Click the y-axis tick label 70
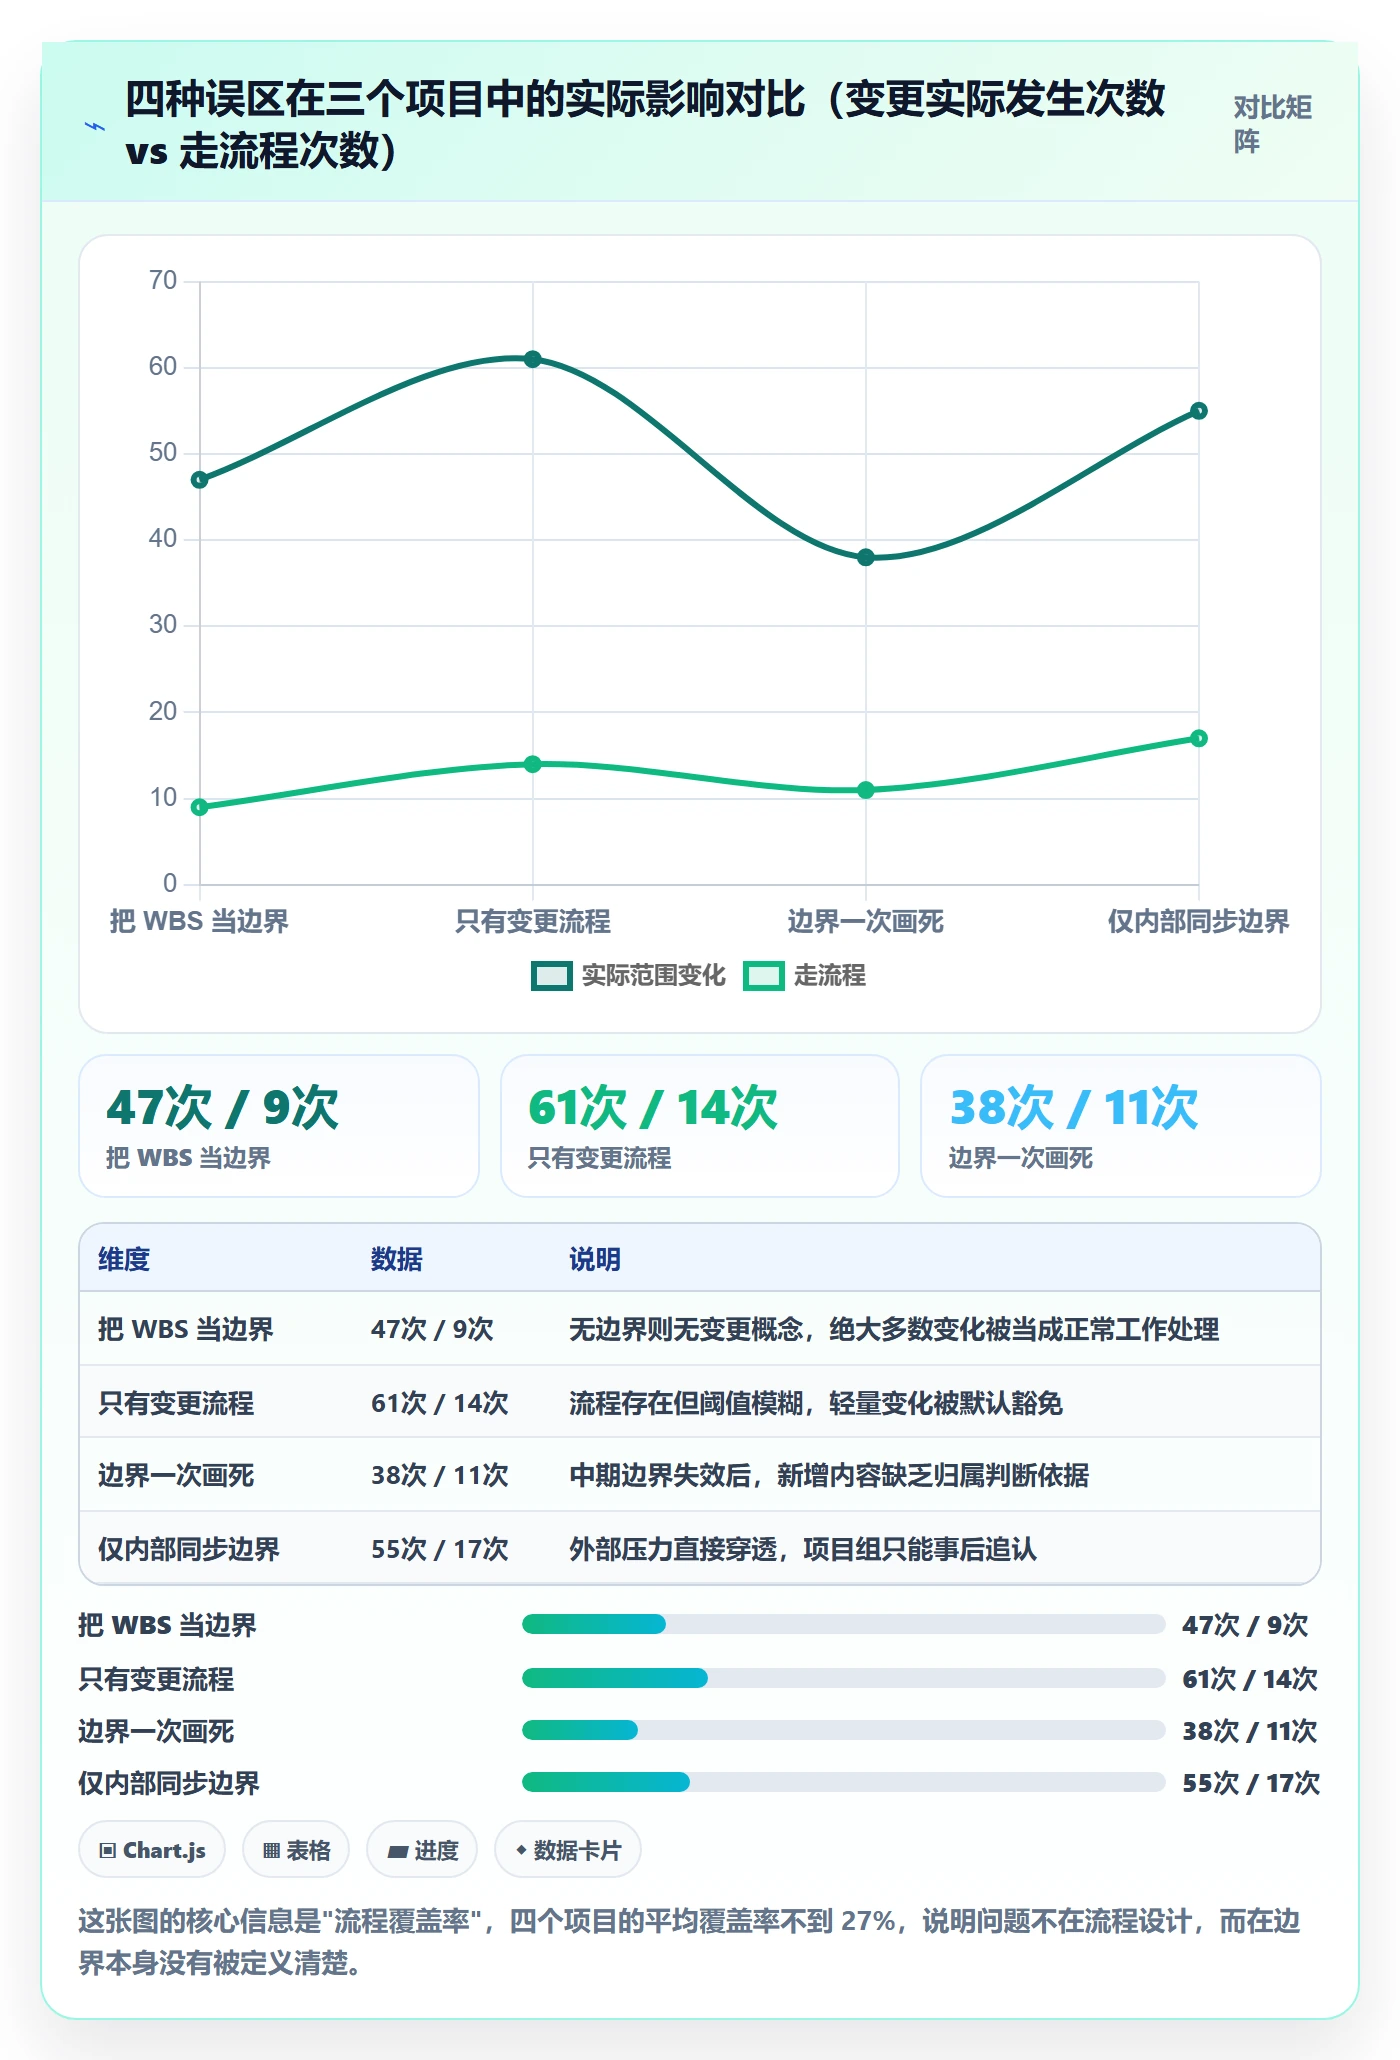1400x2060 pixels. coord(163,280)
